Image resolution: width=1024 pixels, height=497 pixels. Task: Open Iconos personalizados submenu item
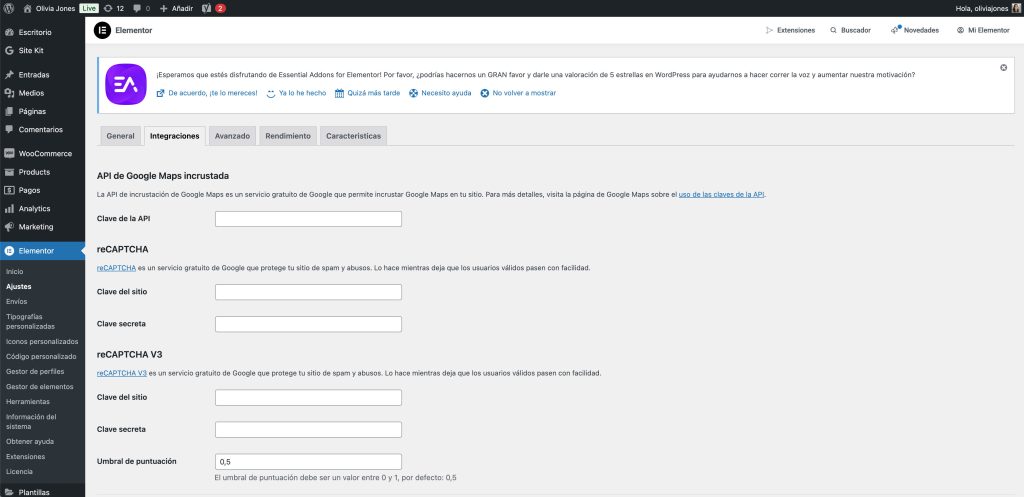(x=42, y=342)
